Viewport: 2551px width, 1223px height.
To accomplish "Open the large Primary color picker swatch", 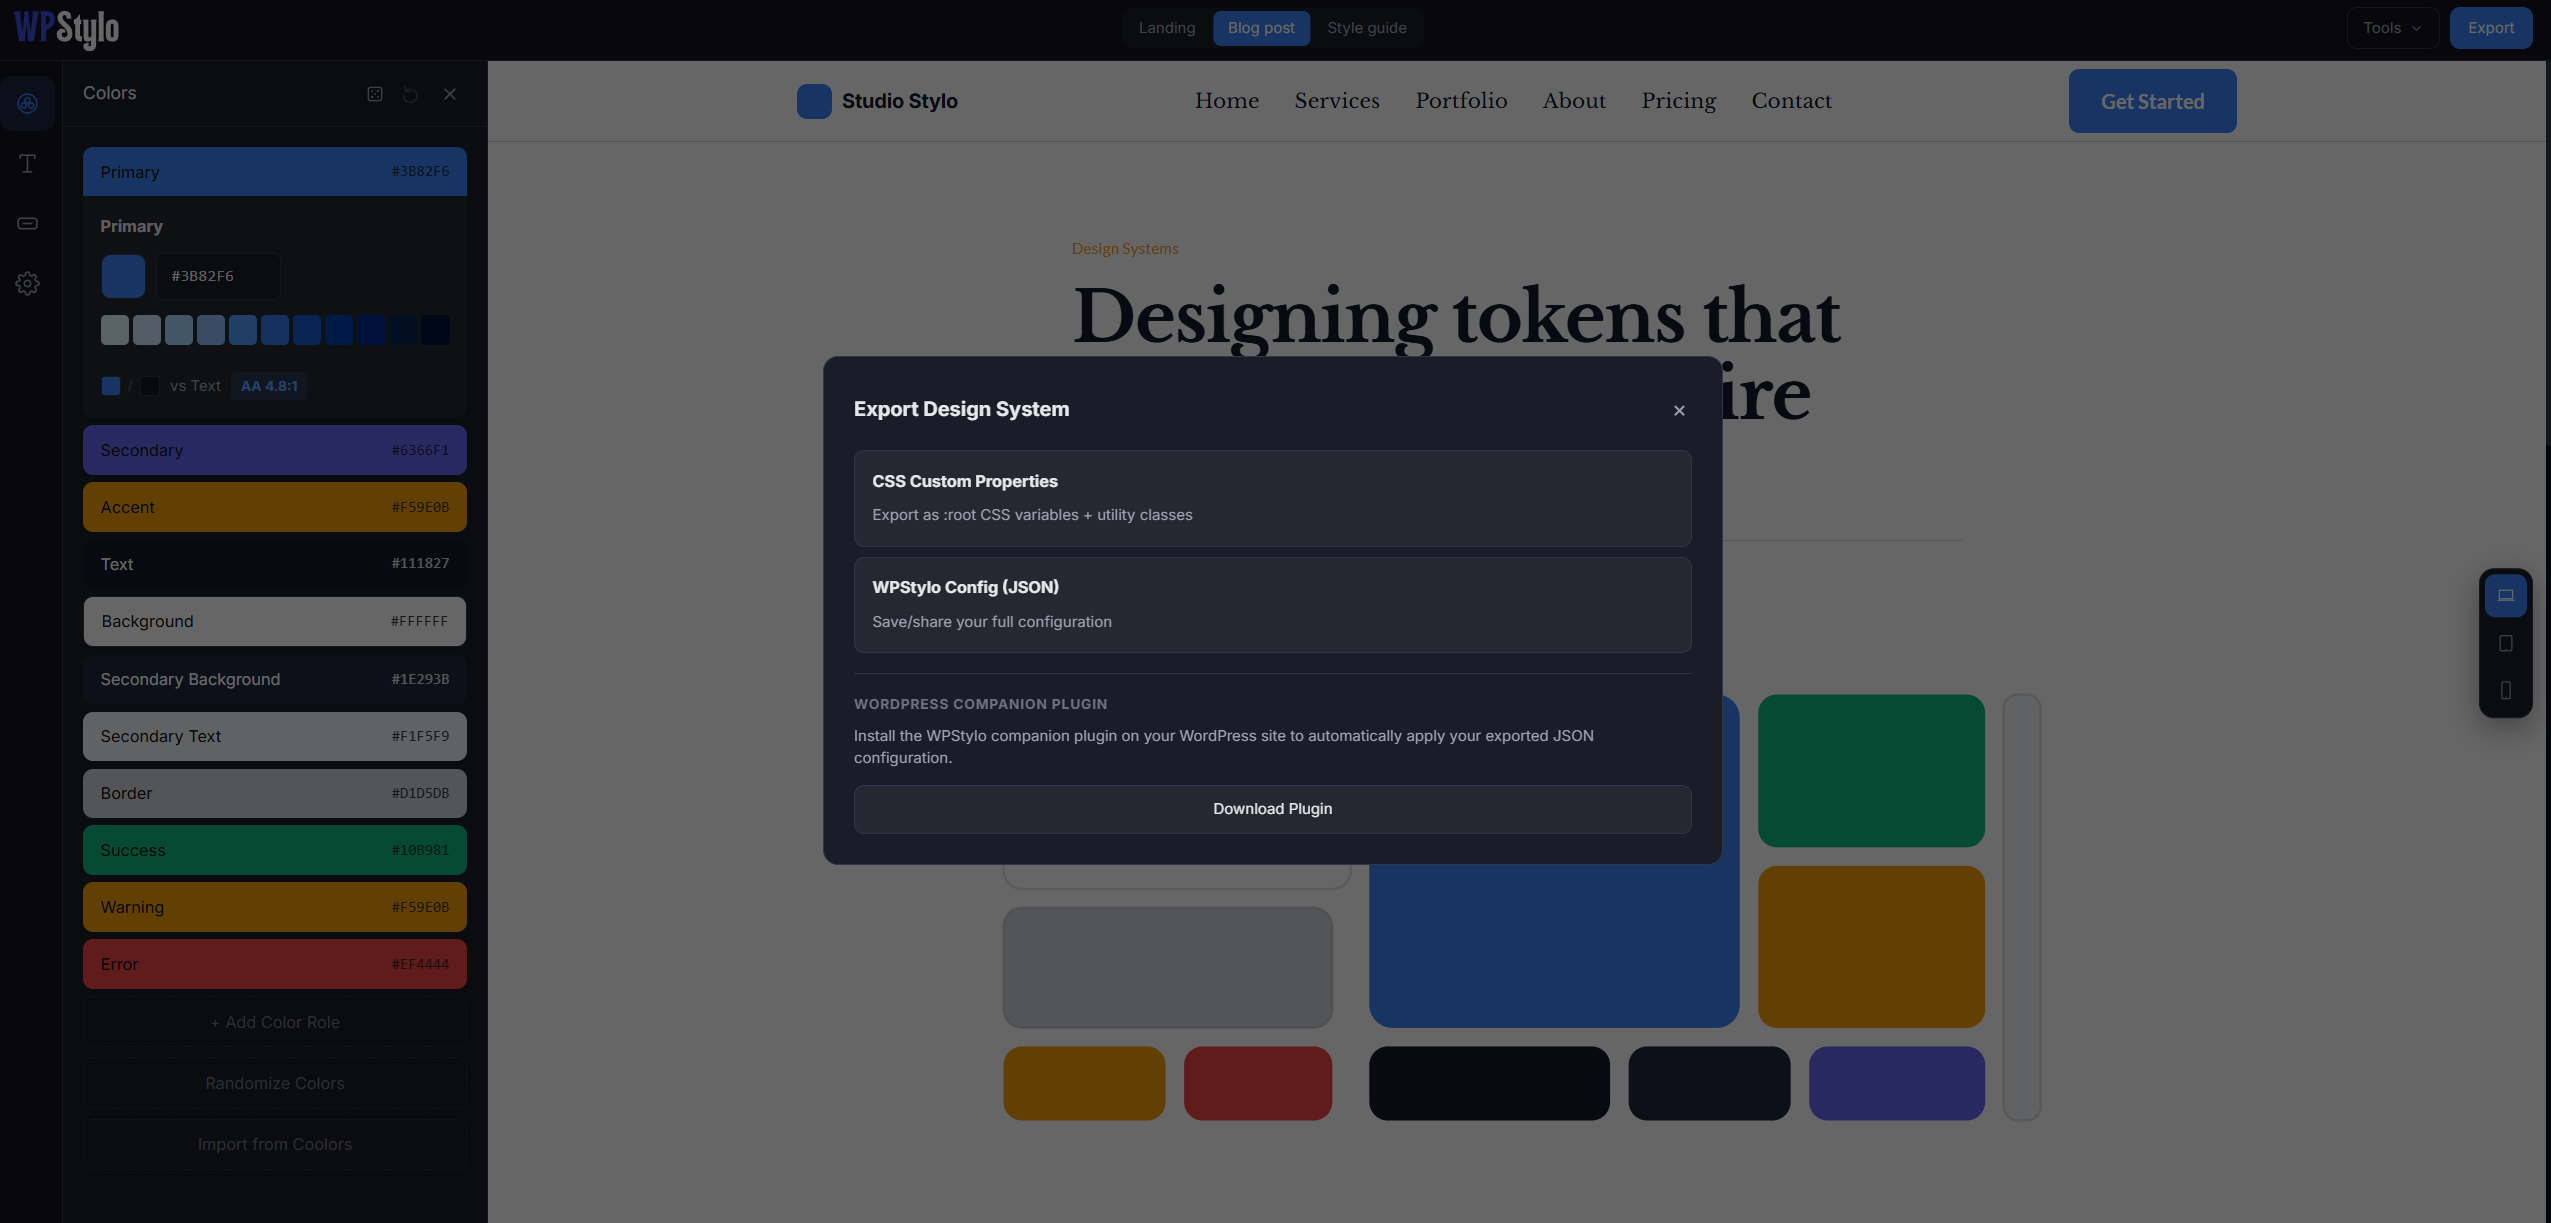I will [x=123, y=276].
